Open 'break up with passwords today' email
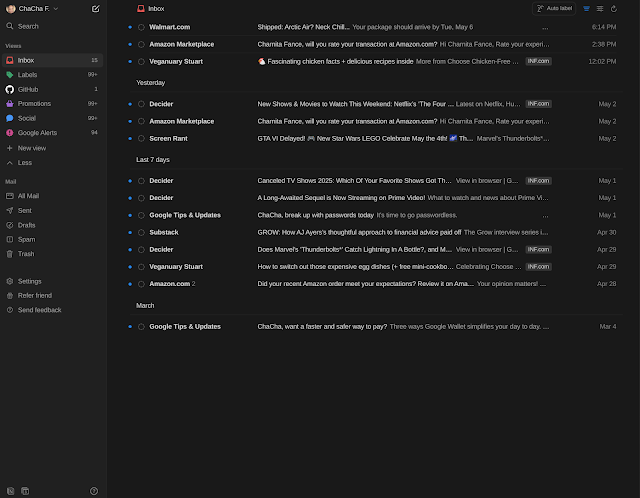 [375, 216]
